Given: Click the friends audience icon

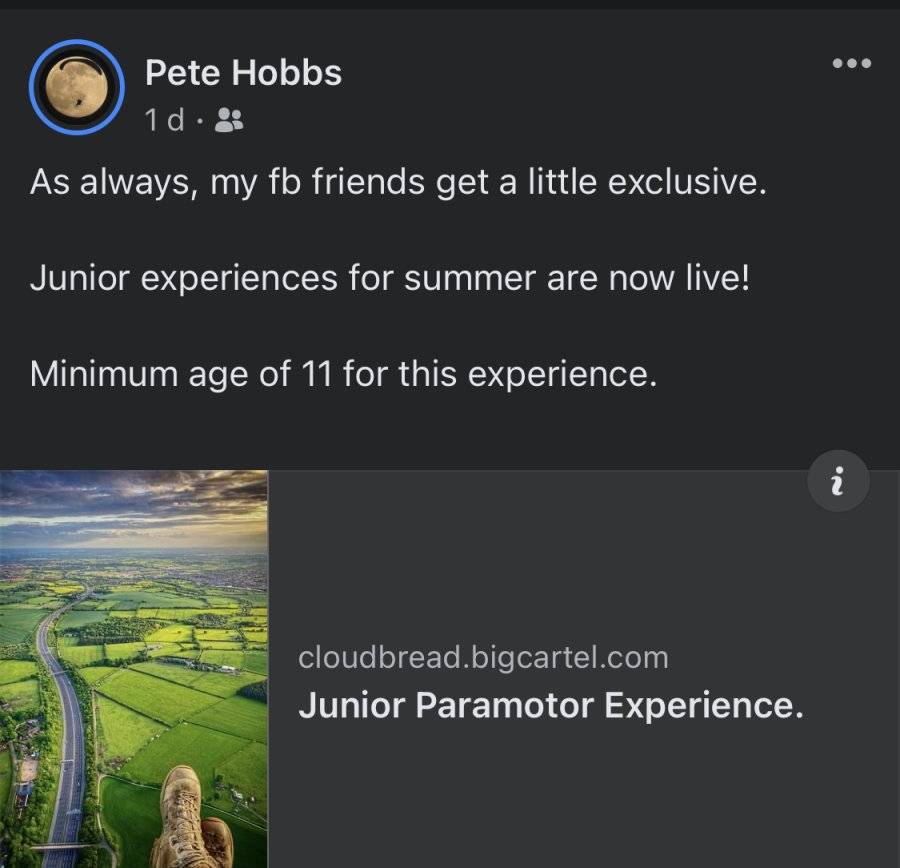Looking at the screenshot, I should tap(228, 120).
